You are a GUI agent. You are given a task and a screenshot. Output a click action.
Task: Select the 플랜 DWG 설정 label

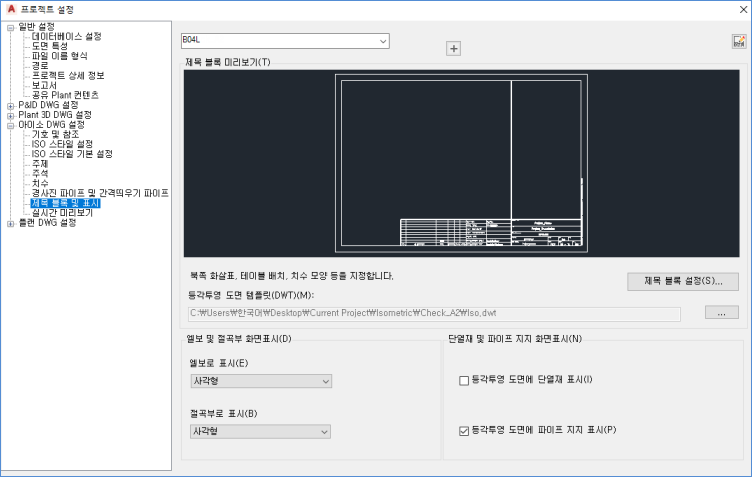pos(47,223)
